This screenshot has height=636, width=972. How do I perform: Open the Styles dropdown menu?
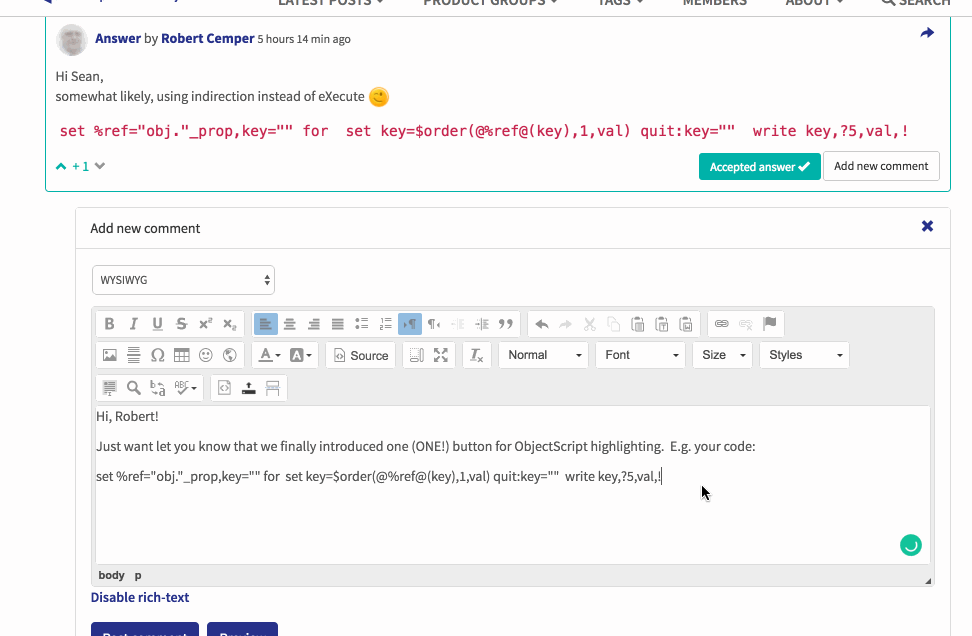pyautogui.click(x=805, y=355)
